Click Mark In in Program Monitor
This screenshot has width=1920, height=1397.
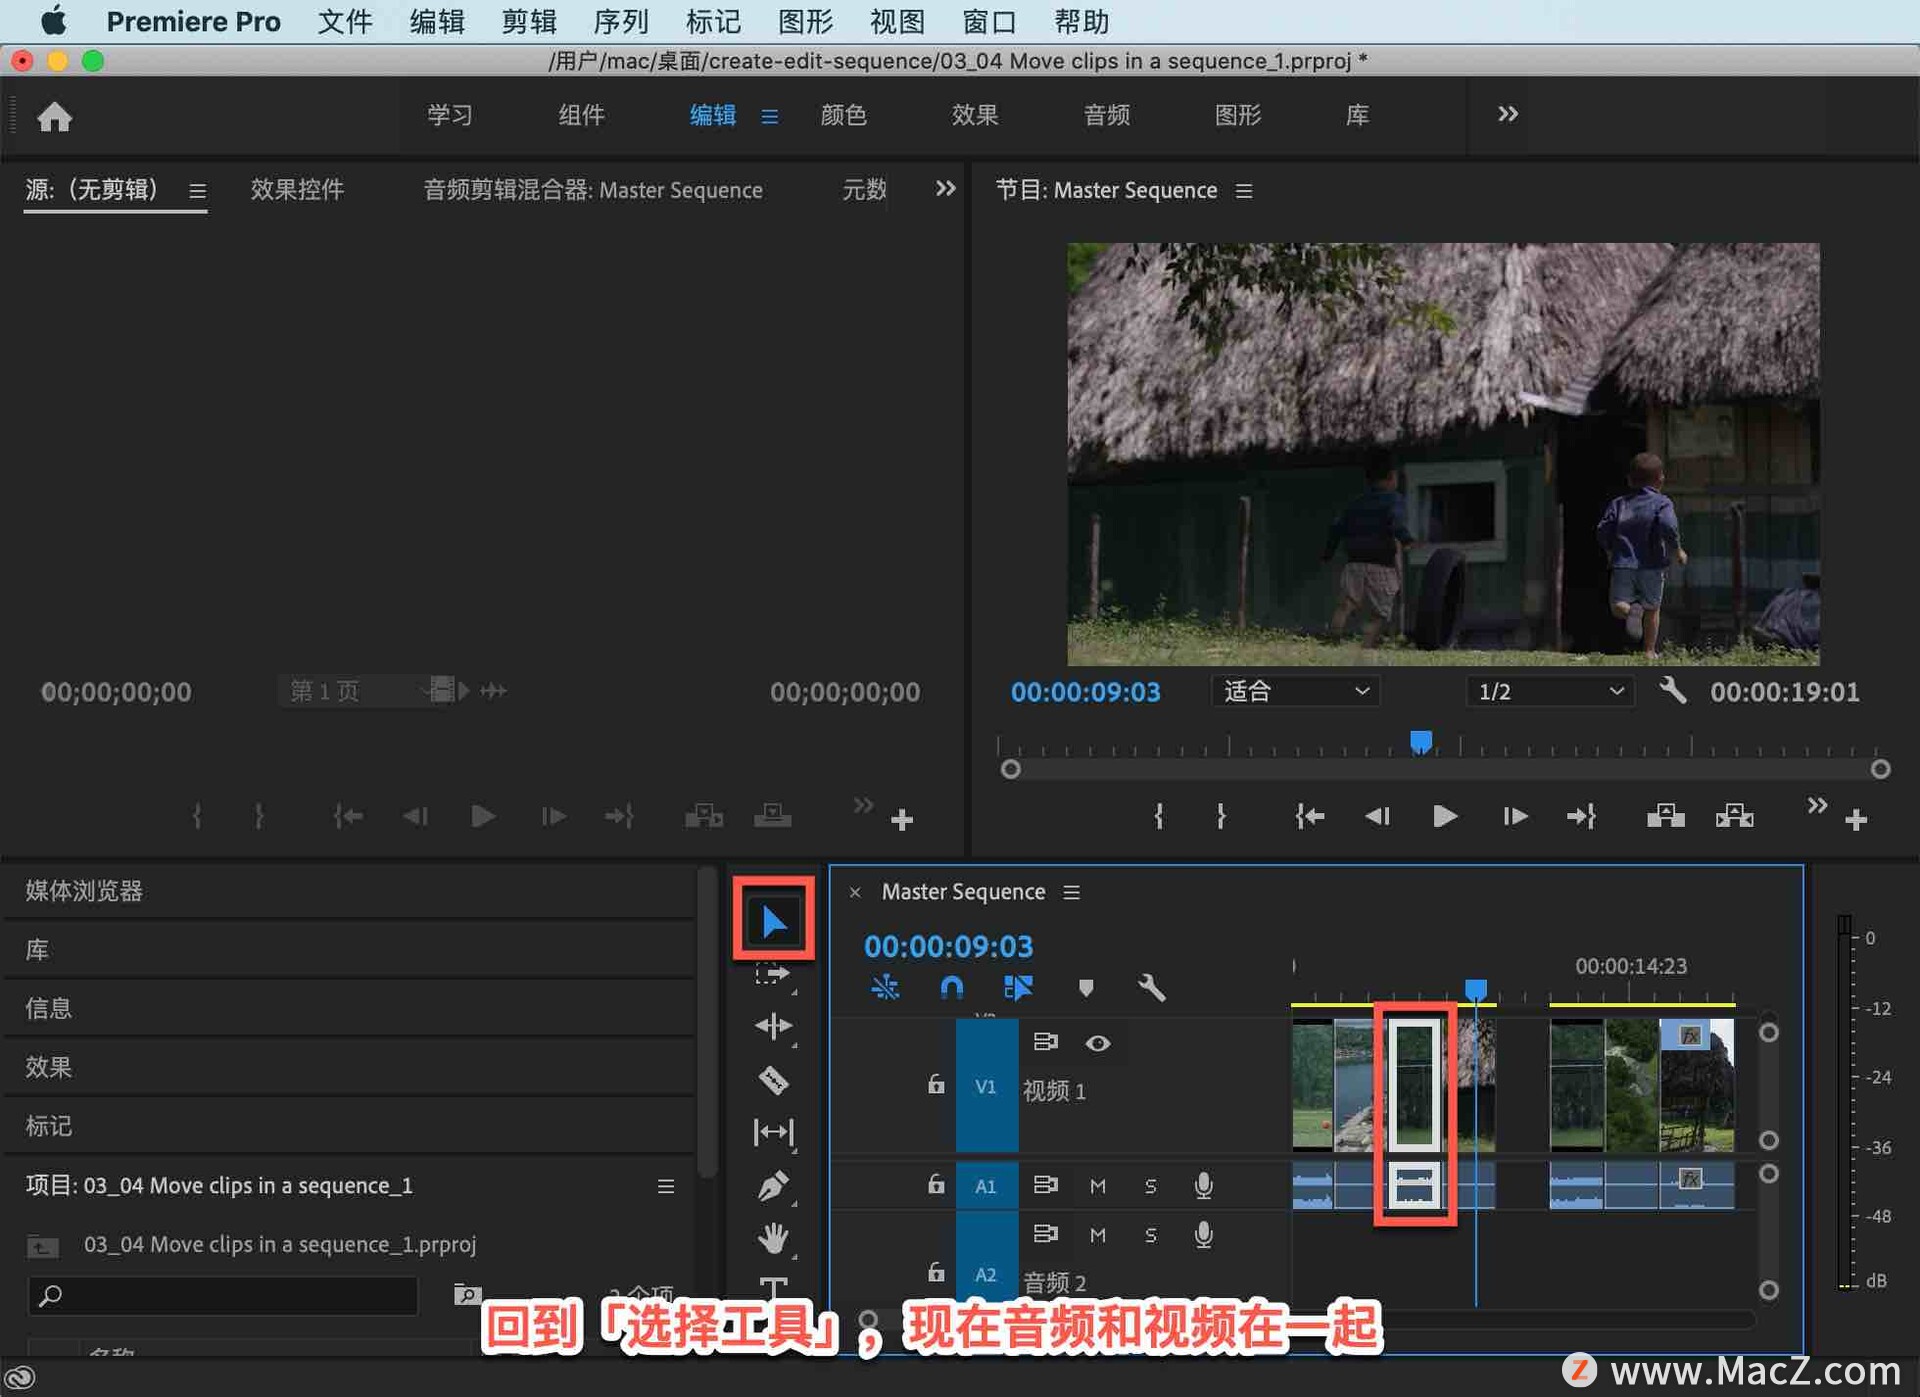[1158, 817]
